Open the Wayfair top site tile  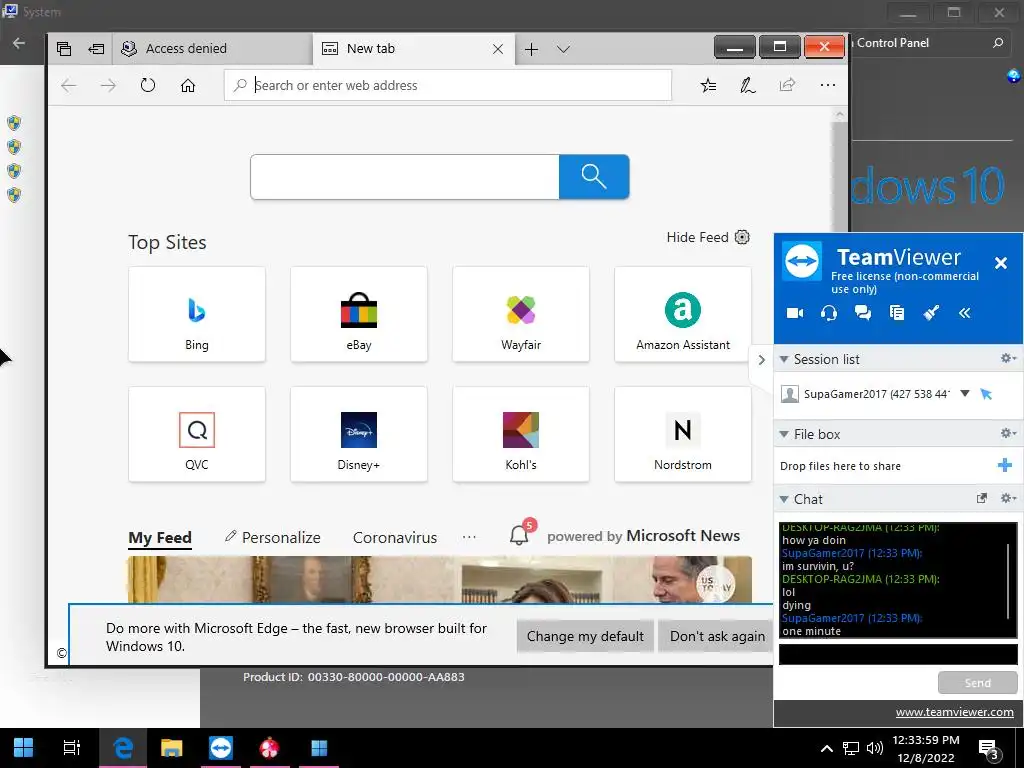(521, 314)
